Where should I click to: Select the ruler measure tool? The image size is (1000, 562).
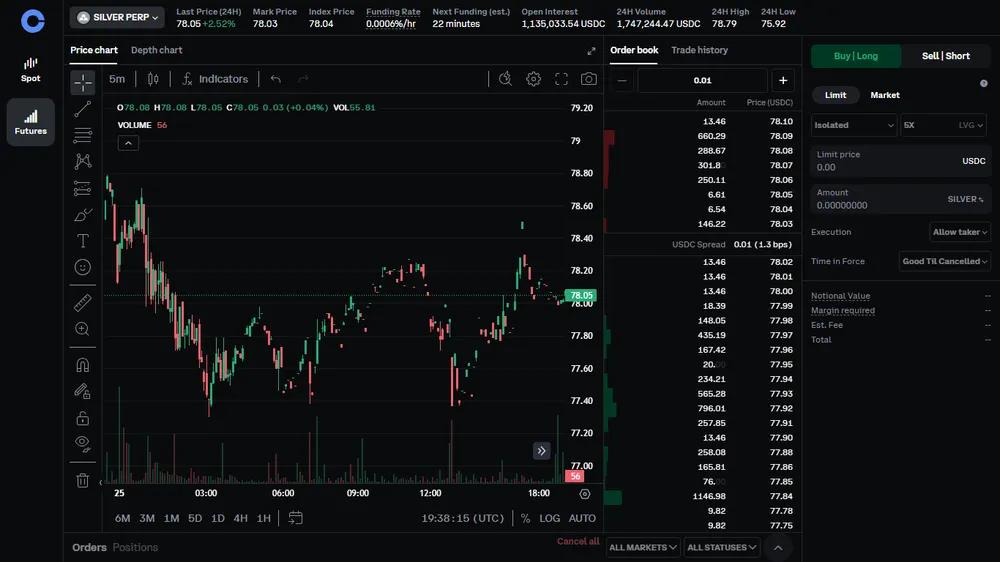(83, 302)
